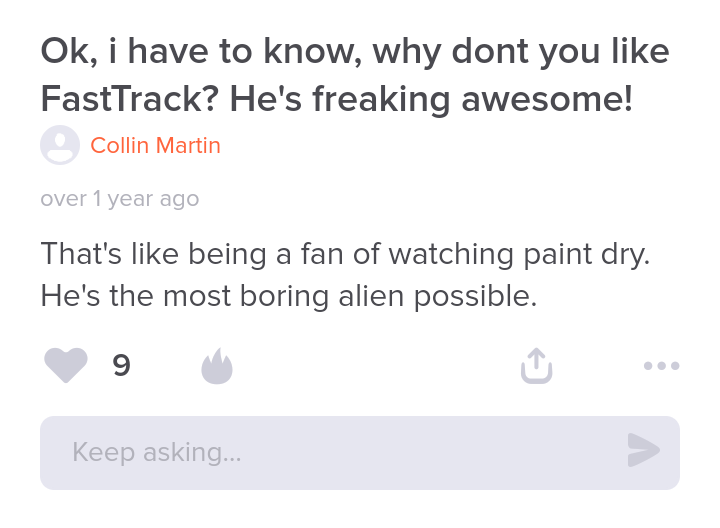
Task: Click the "FastTrack? He's freaking awesome!" line
Action: pyautogui.click(x=337, y=98)
